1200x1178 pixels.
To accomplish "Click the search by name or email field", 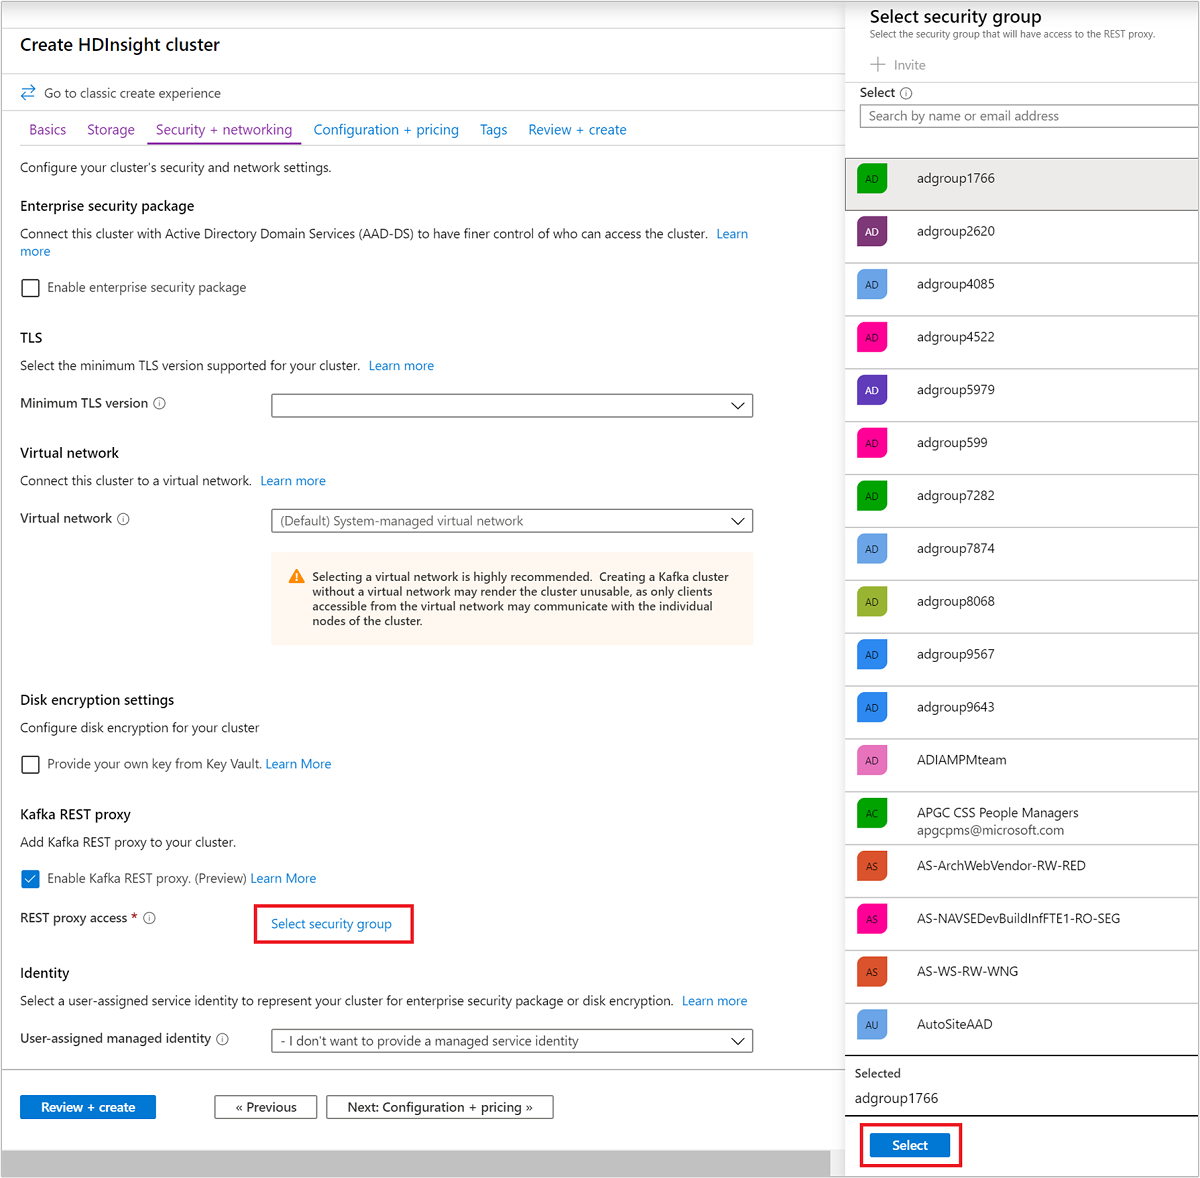I will pyautogui.click(x=1028, y=116).
